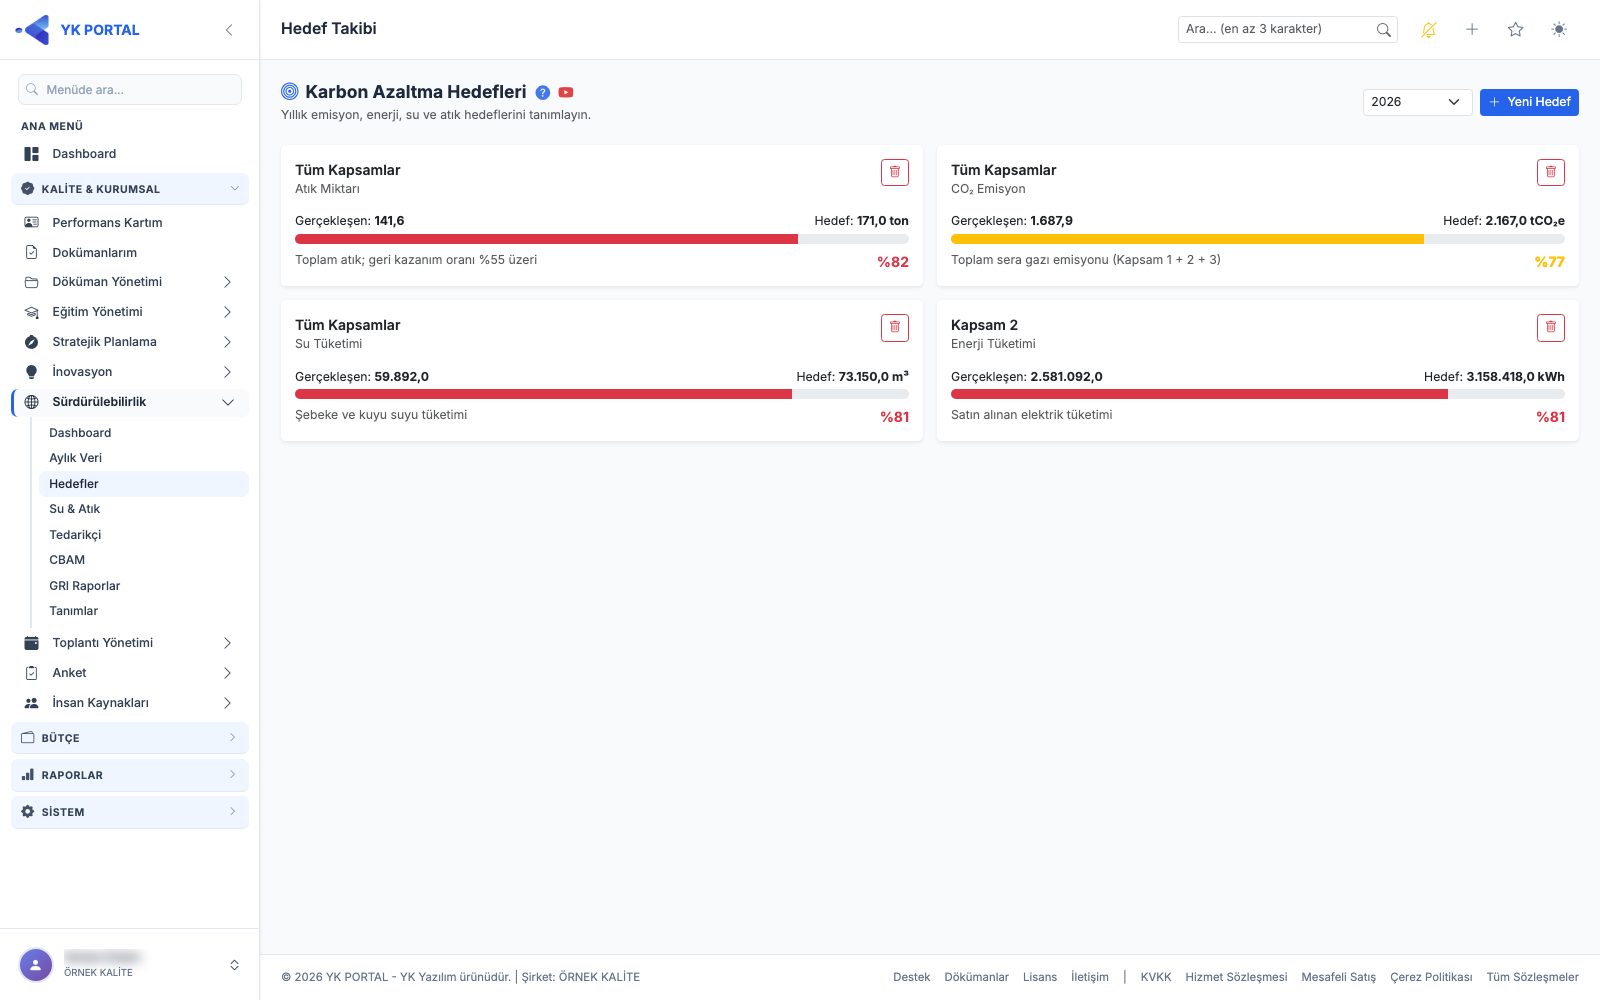This screenshot has height=1000, width=1600.
Task: Open the KVKK footer link
Action: click(1155, 977)
